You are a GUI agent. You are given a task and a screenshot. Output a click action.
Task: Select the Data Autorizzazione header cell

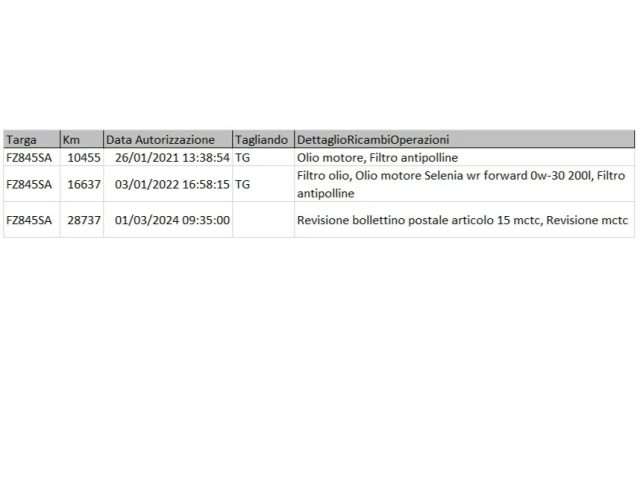168,140
